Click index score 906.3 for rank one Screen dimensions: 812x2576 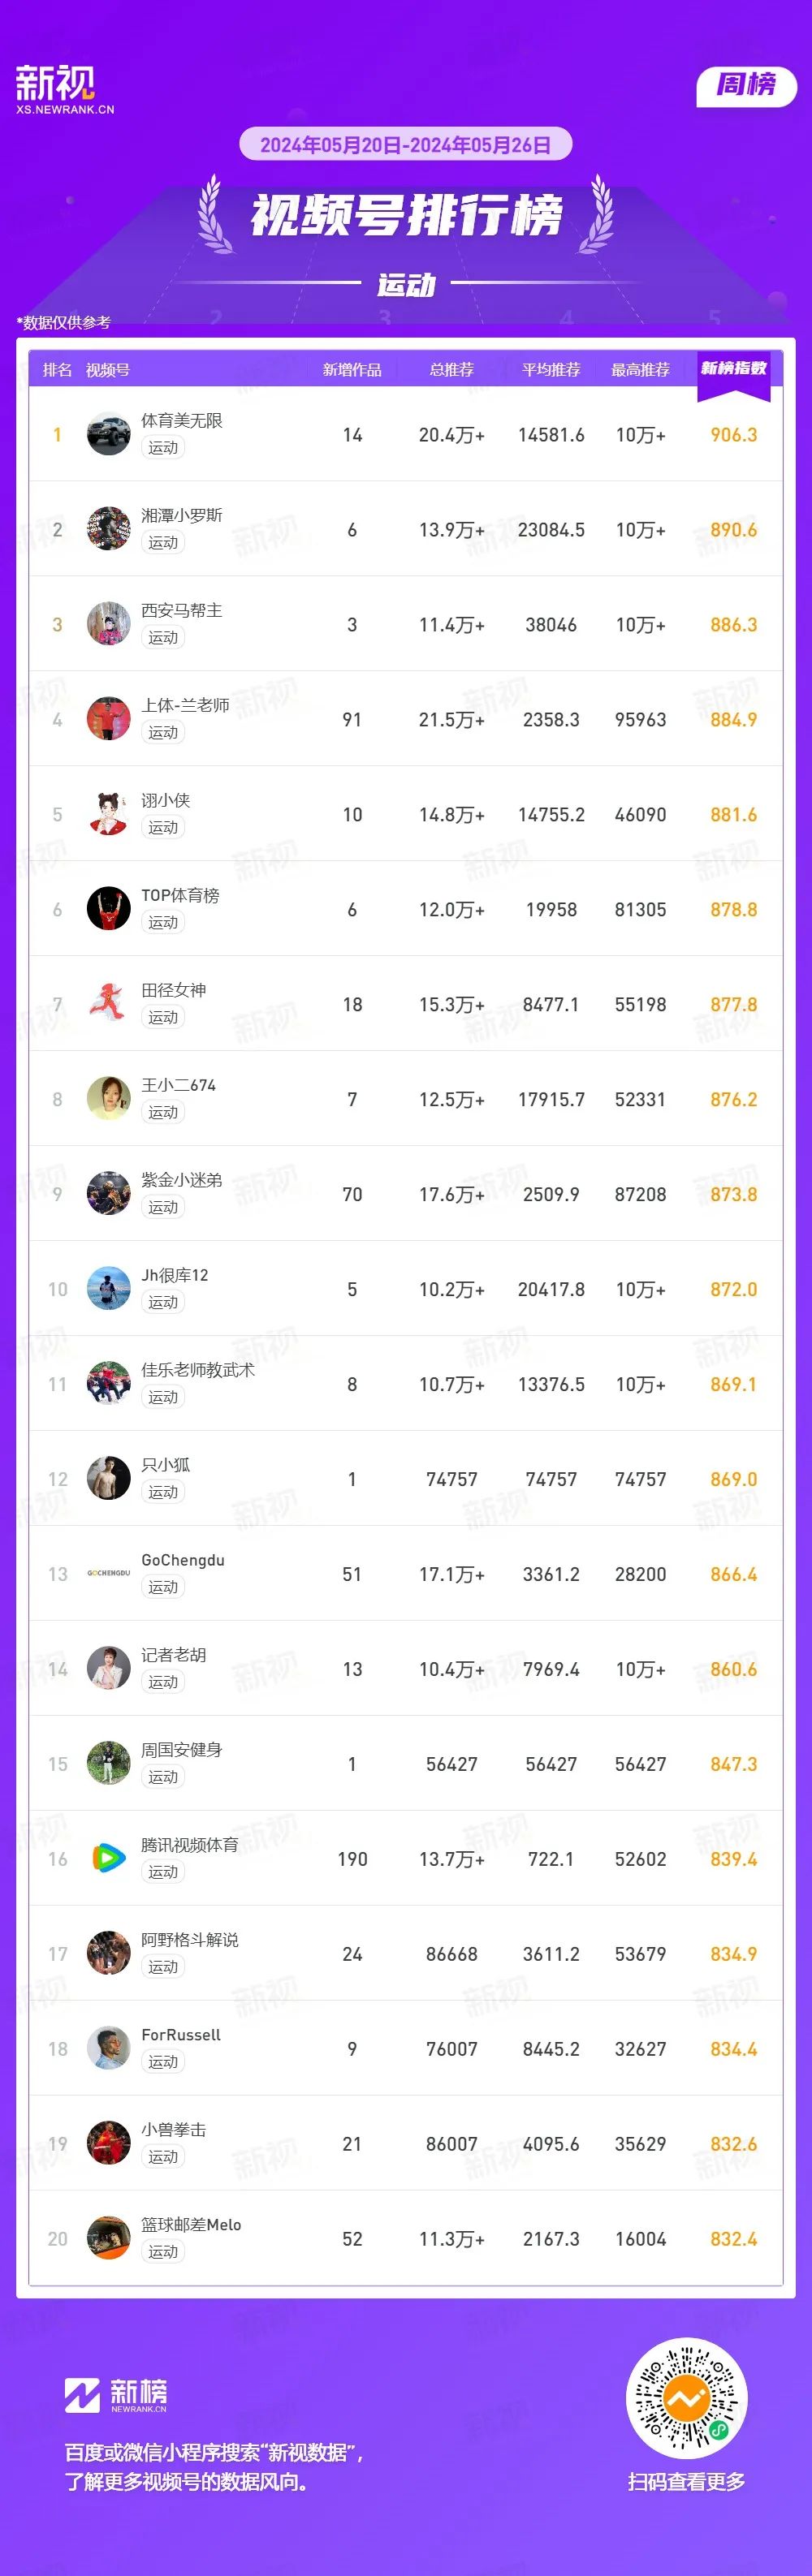tap(734, 435)
